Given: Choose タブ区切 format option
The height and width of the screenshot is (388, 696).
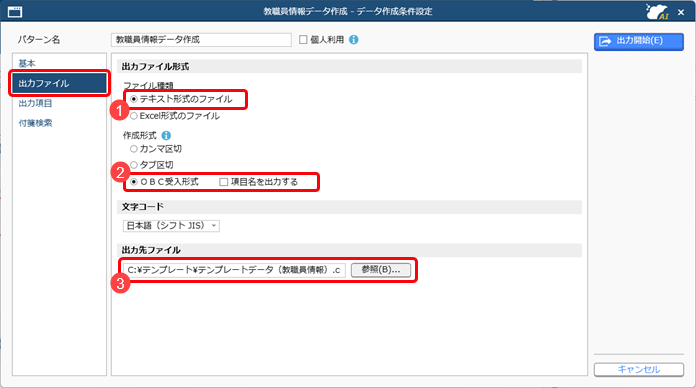Looking at the screenshot, I should click(x=134, y=165).
